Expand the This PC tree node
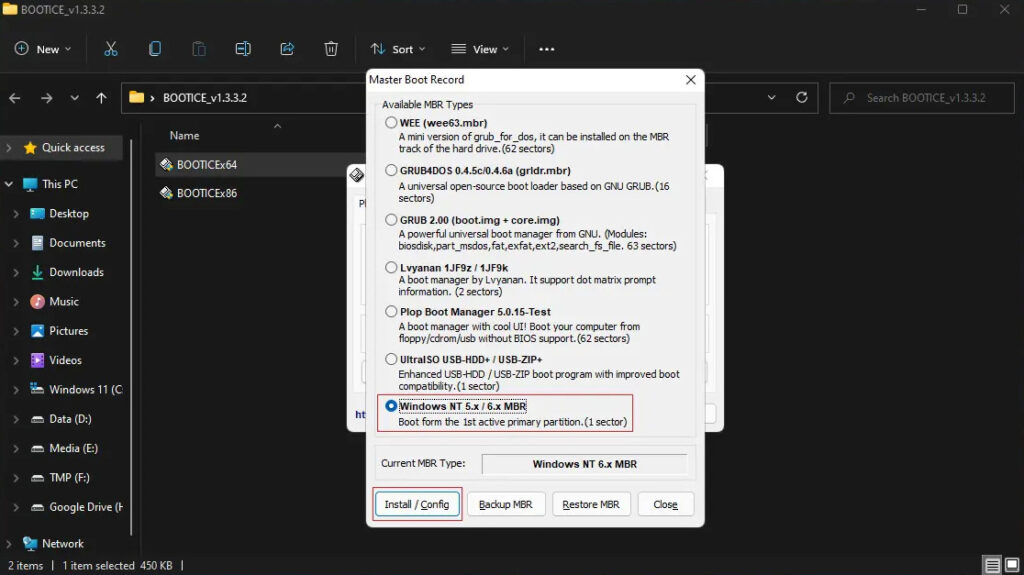 [9, 184]
